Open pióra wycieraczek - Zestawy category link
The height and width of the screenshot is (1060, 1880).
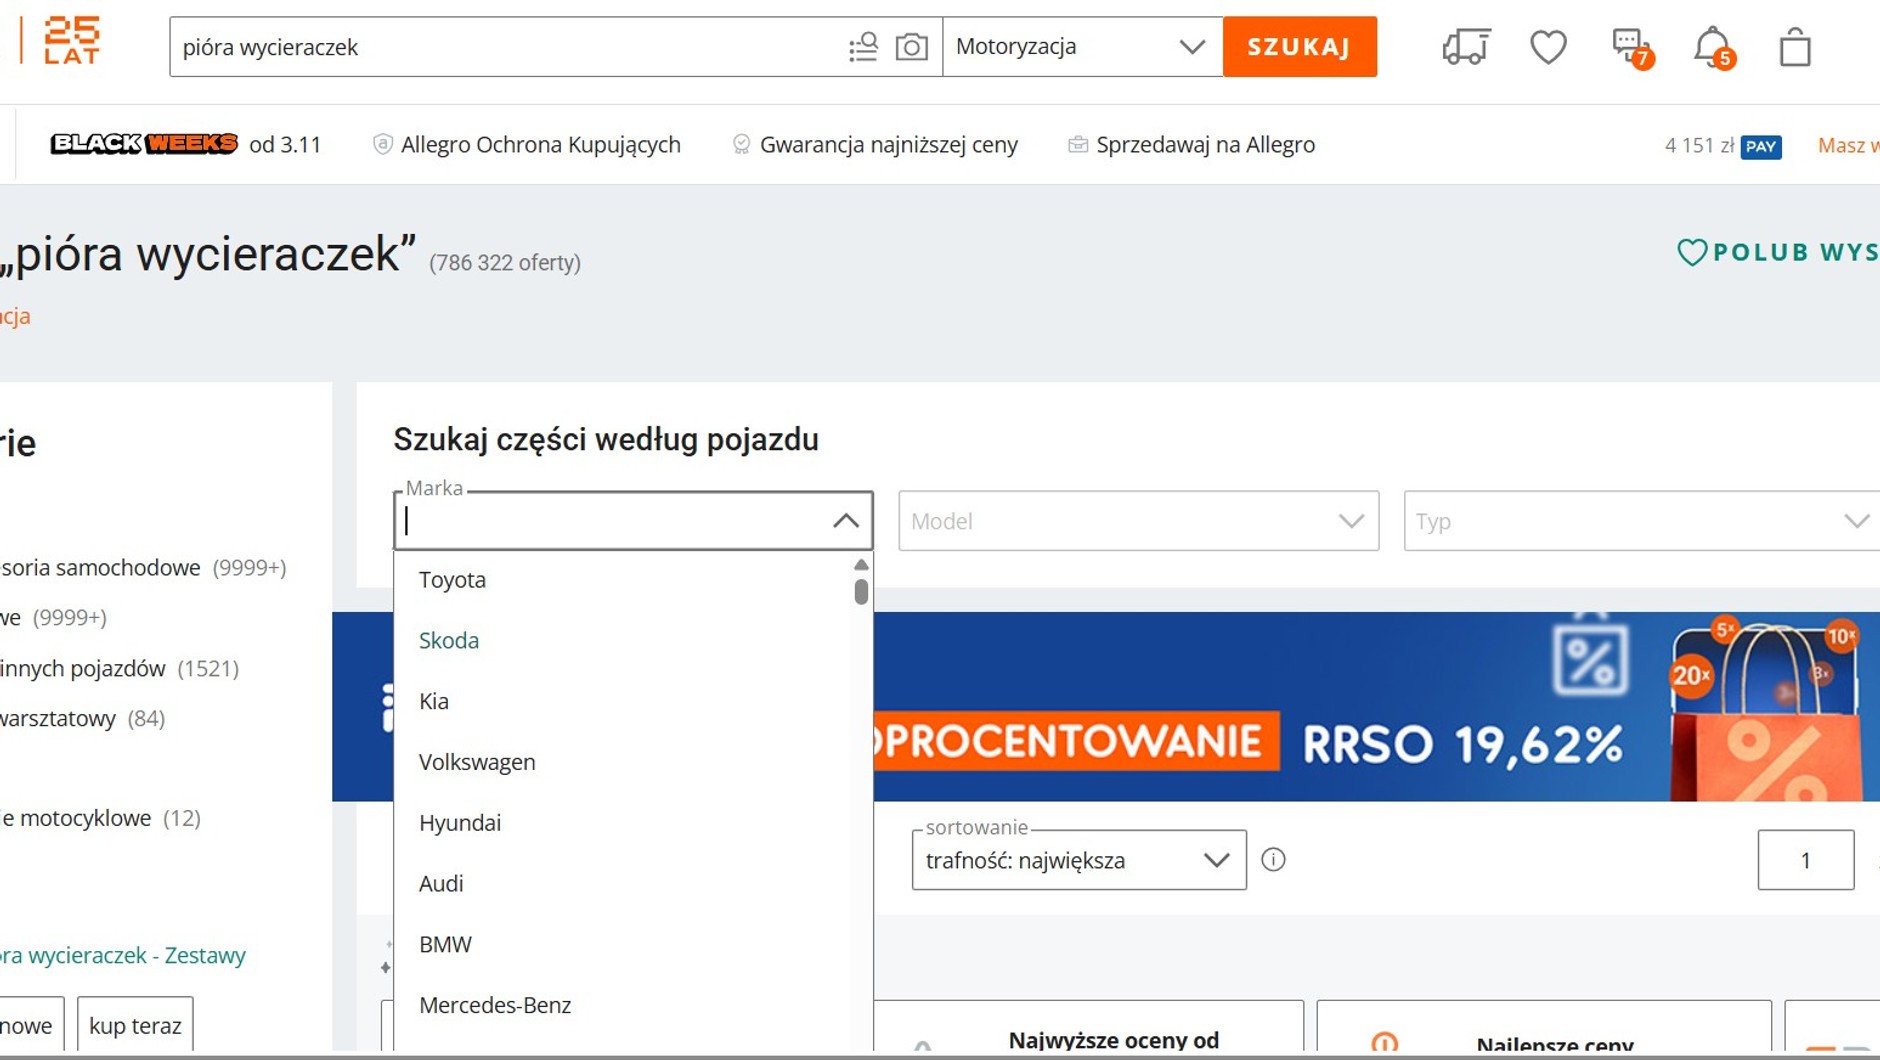[x=122, y=955]
